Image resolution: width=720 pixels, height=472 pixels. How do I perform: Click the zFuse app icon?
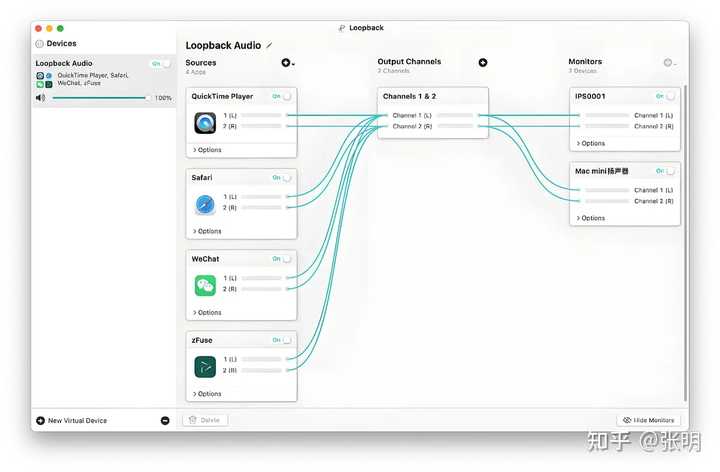(x=205, y=367)
